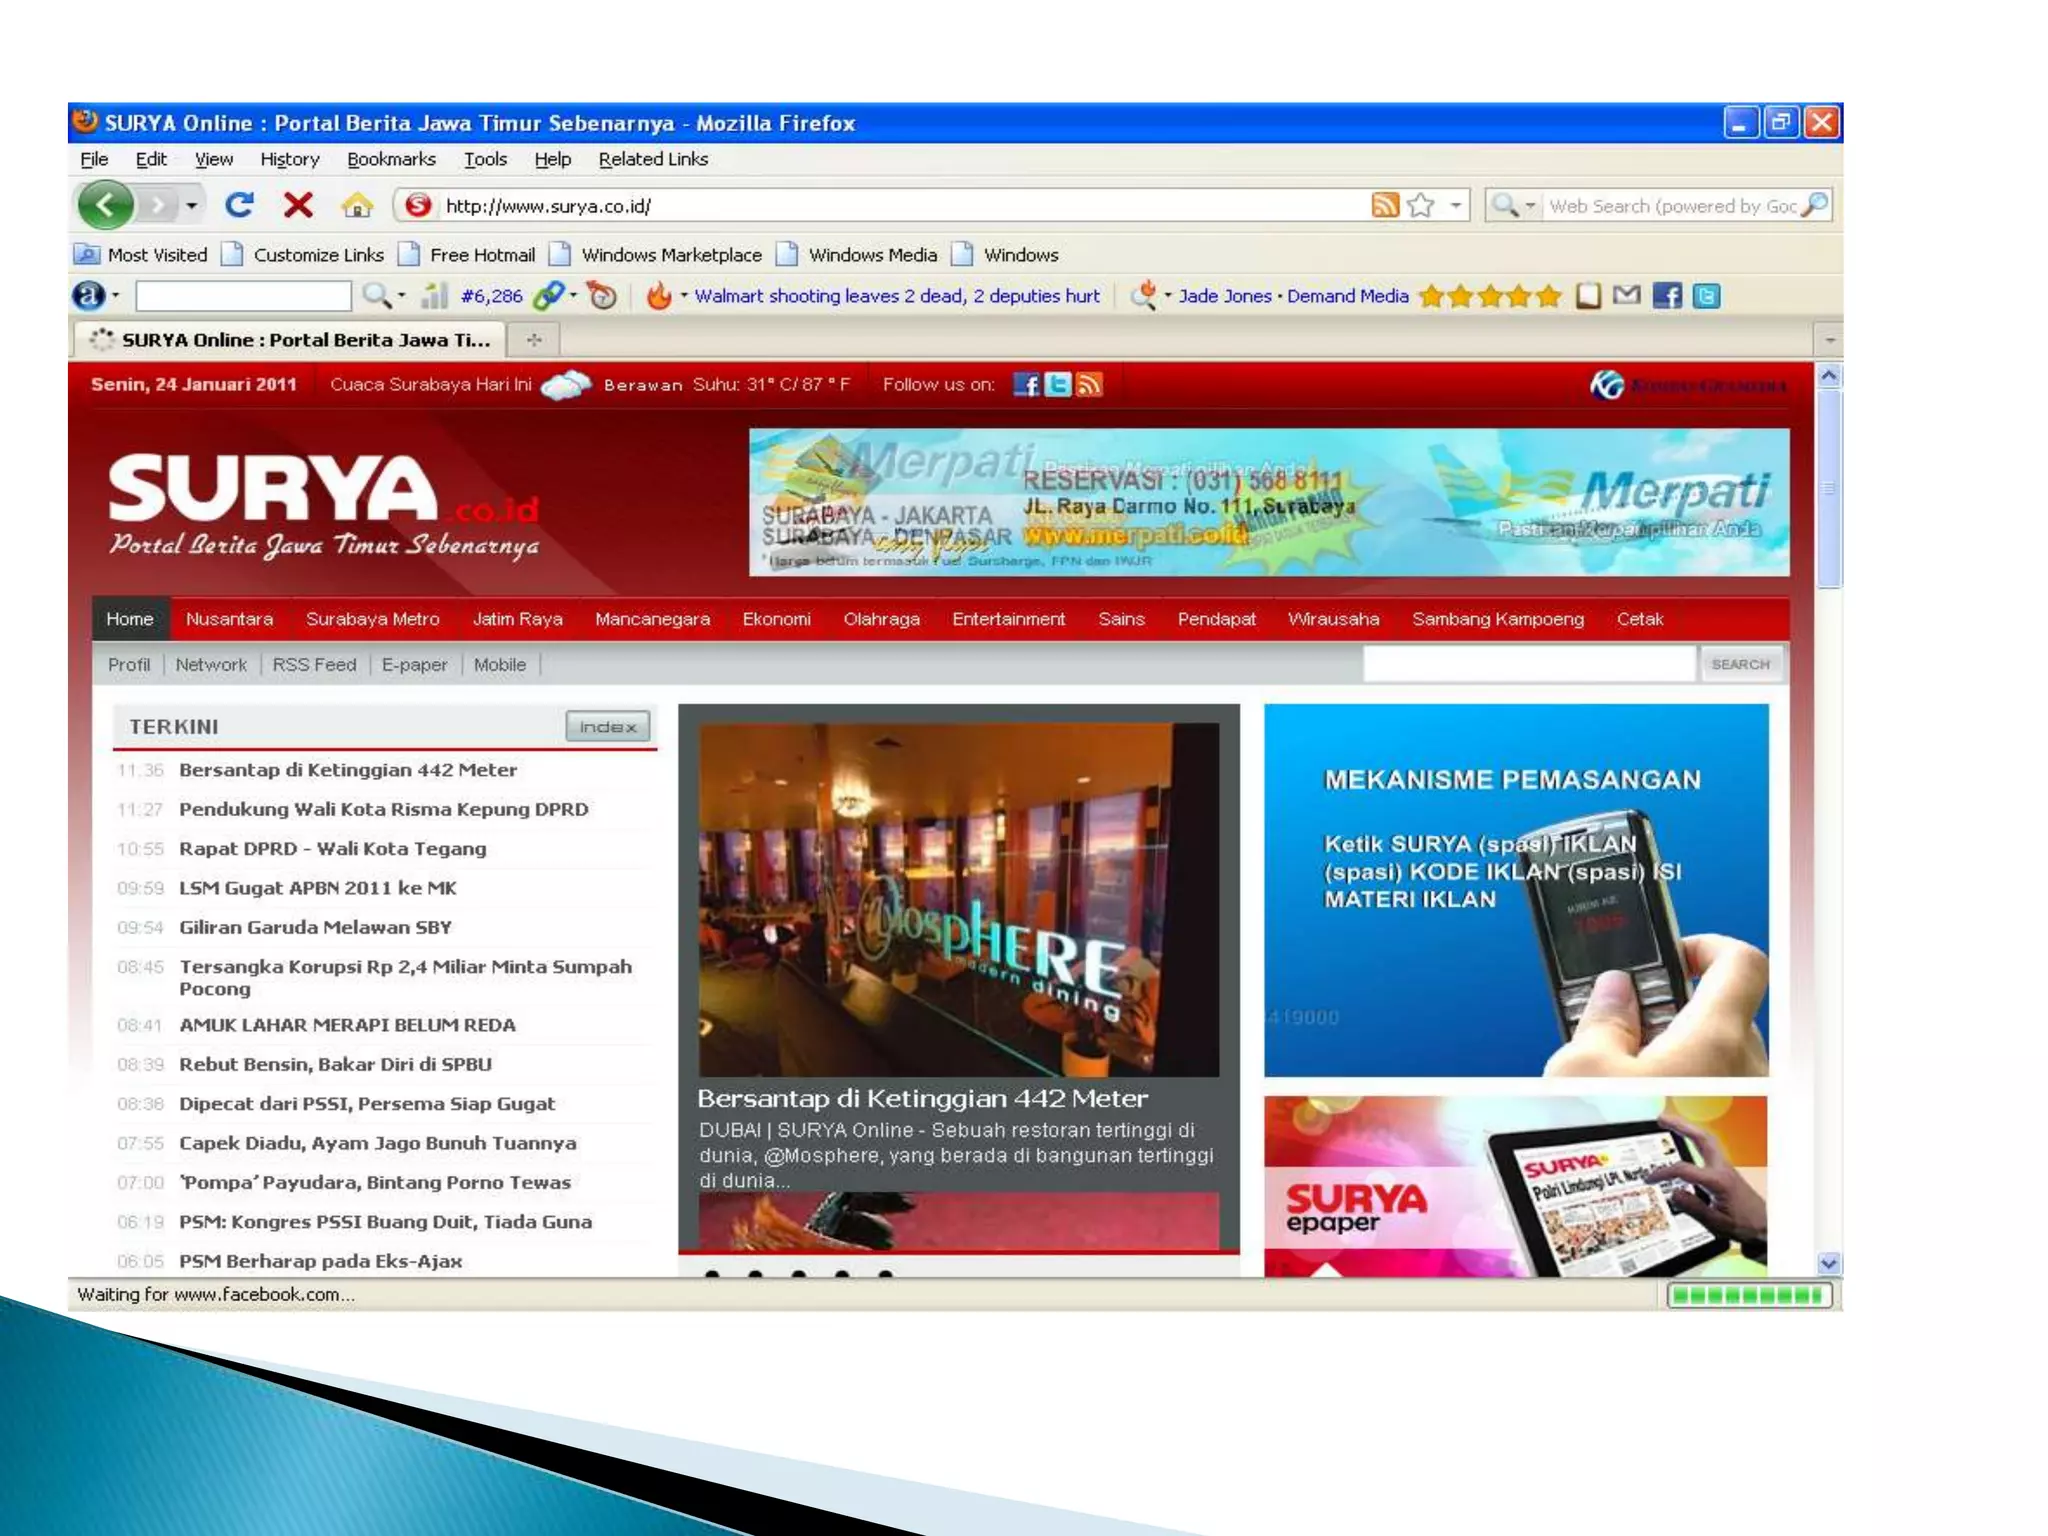Image resolution: width=2048 pixels, height=1536 pixels.
Task: Open the "LSM Gugat APBN 2011 ke MK" headline
Action: [x=317, y=888]
